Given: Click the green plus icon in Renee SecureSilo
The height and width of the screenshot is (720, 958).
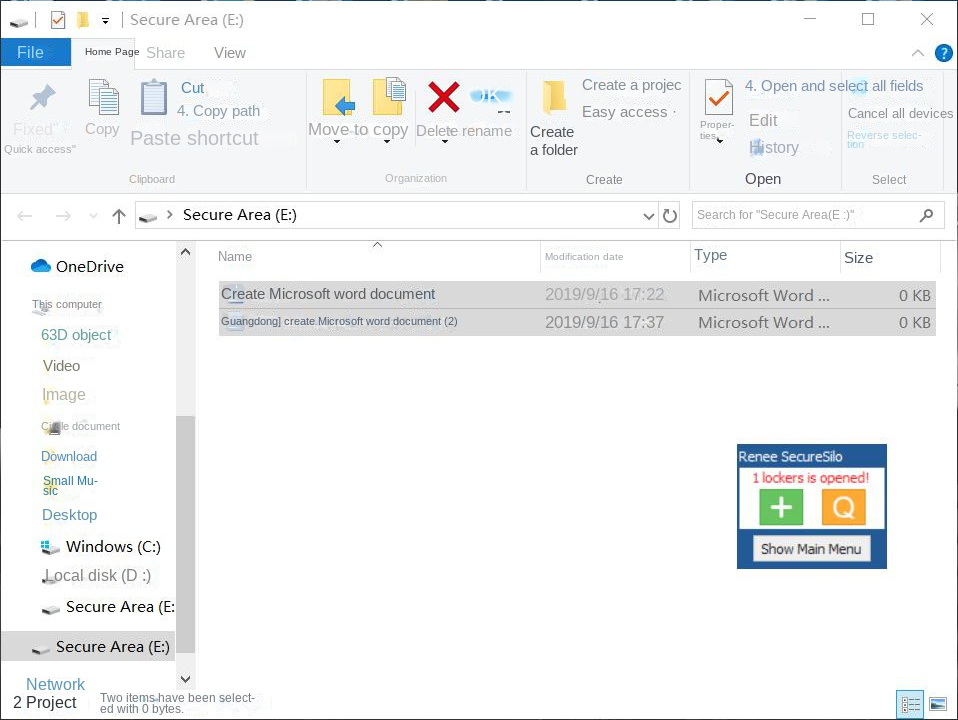Looking at the screenshot, I should (781, 508).
